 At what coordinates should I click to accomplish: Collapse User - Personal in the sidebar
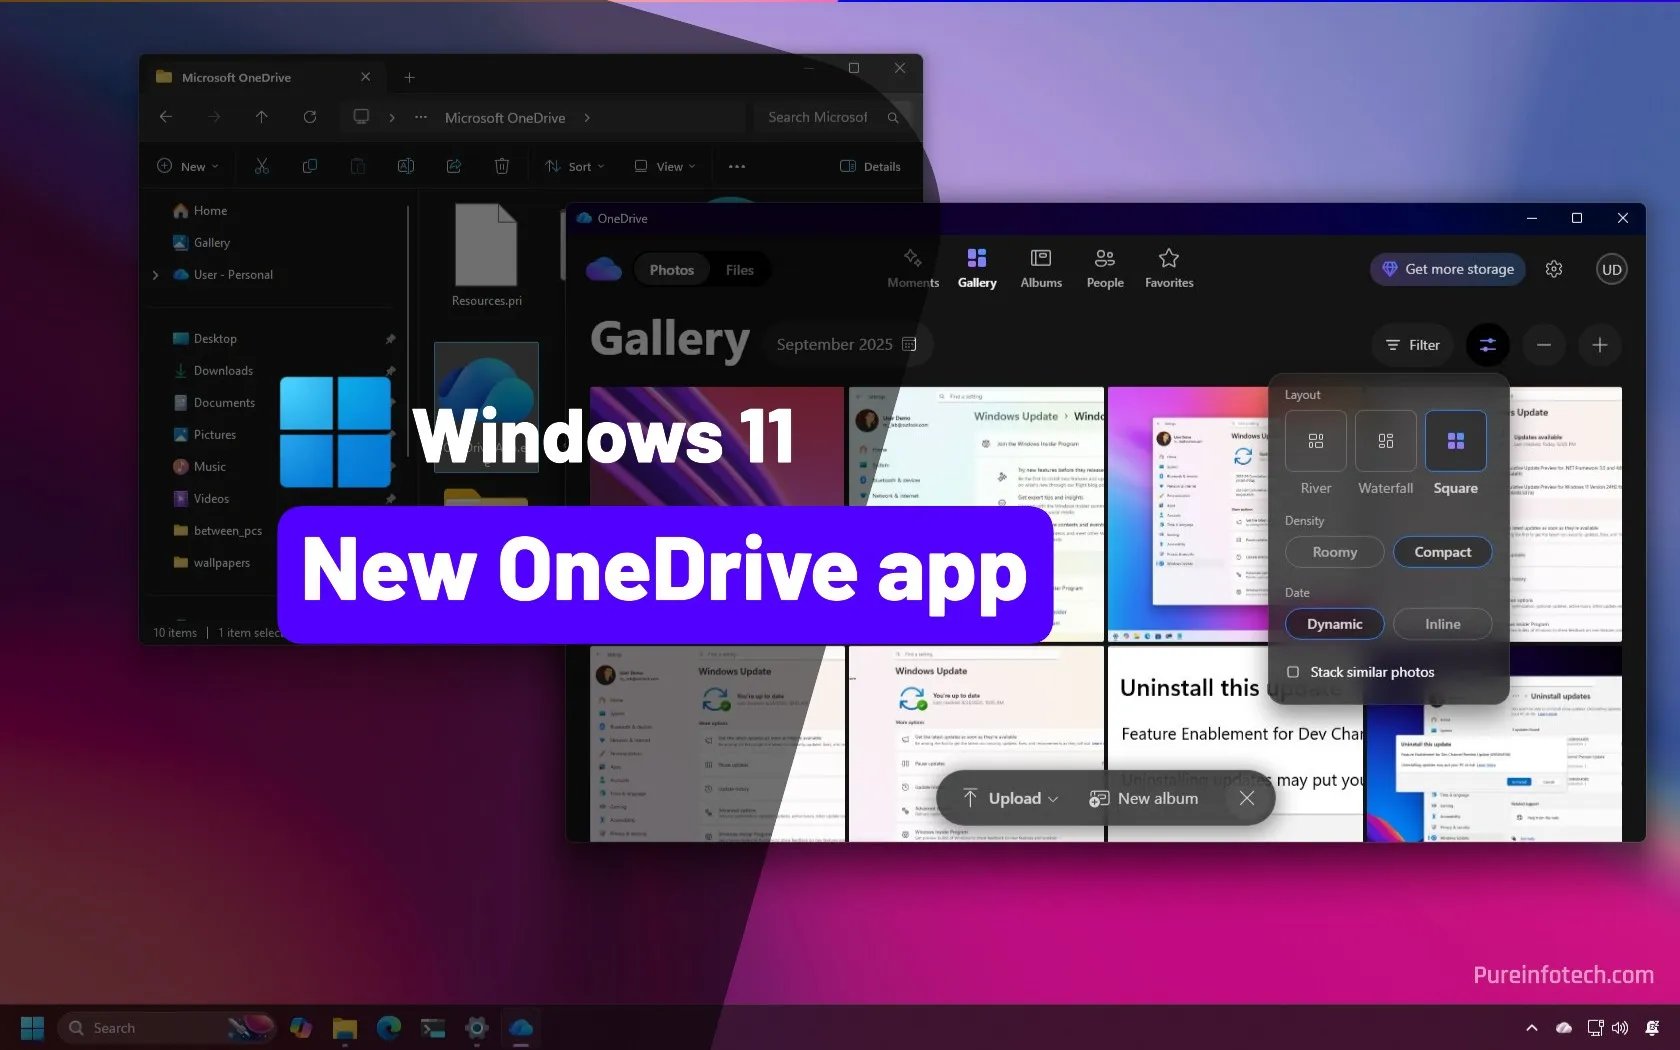pos(156,274)
